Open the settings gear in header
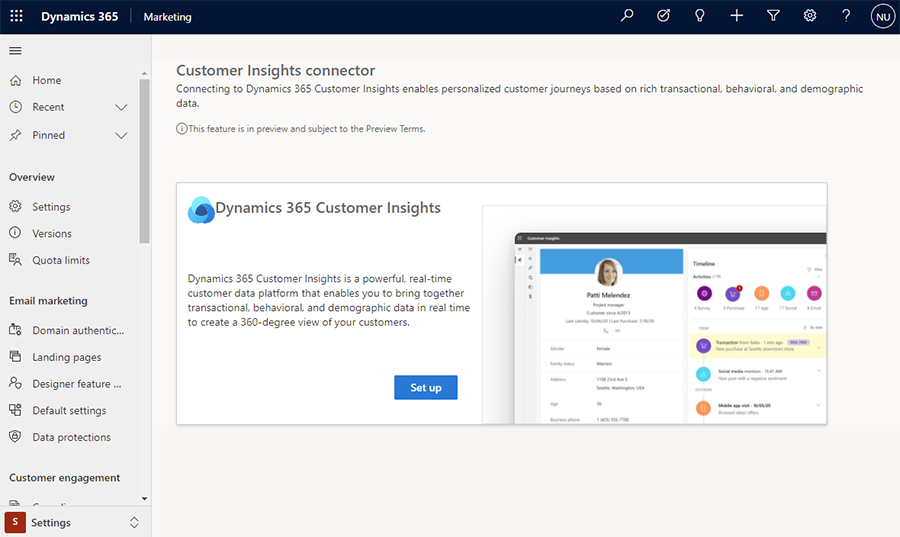The width and height of the screenshot is (900, 537). pyautogui.click(x=810, y=16)
